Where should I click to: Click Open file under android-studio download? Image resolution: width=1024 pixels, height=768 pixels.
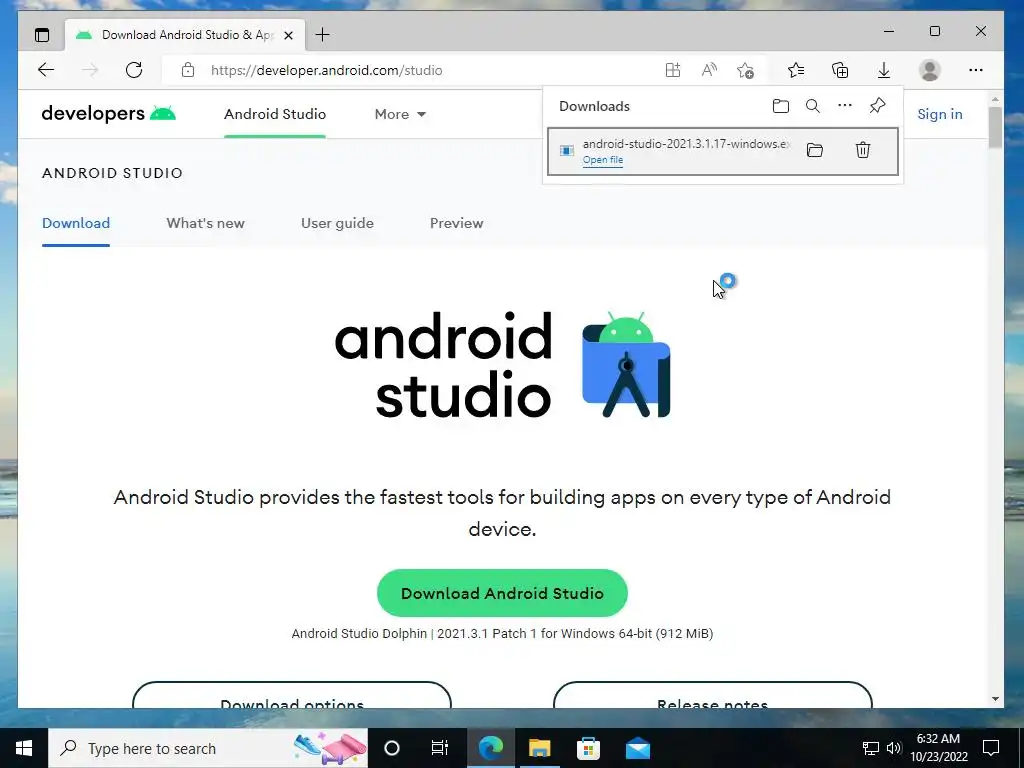point(603,160)
